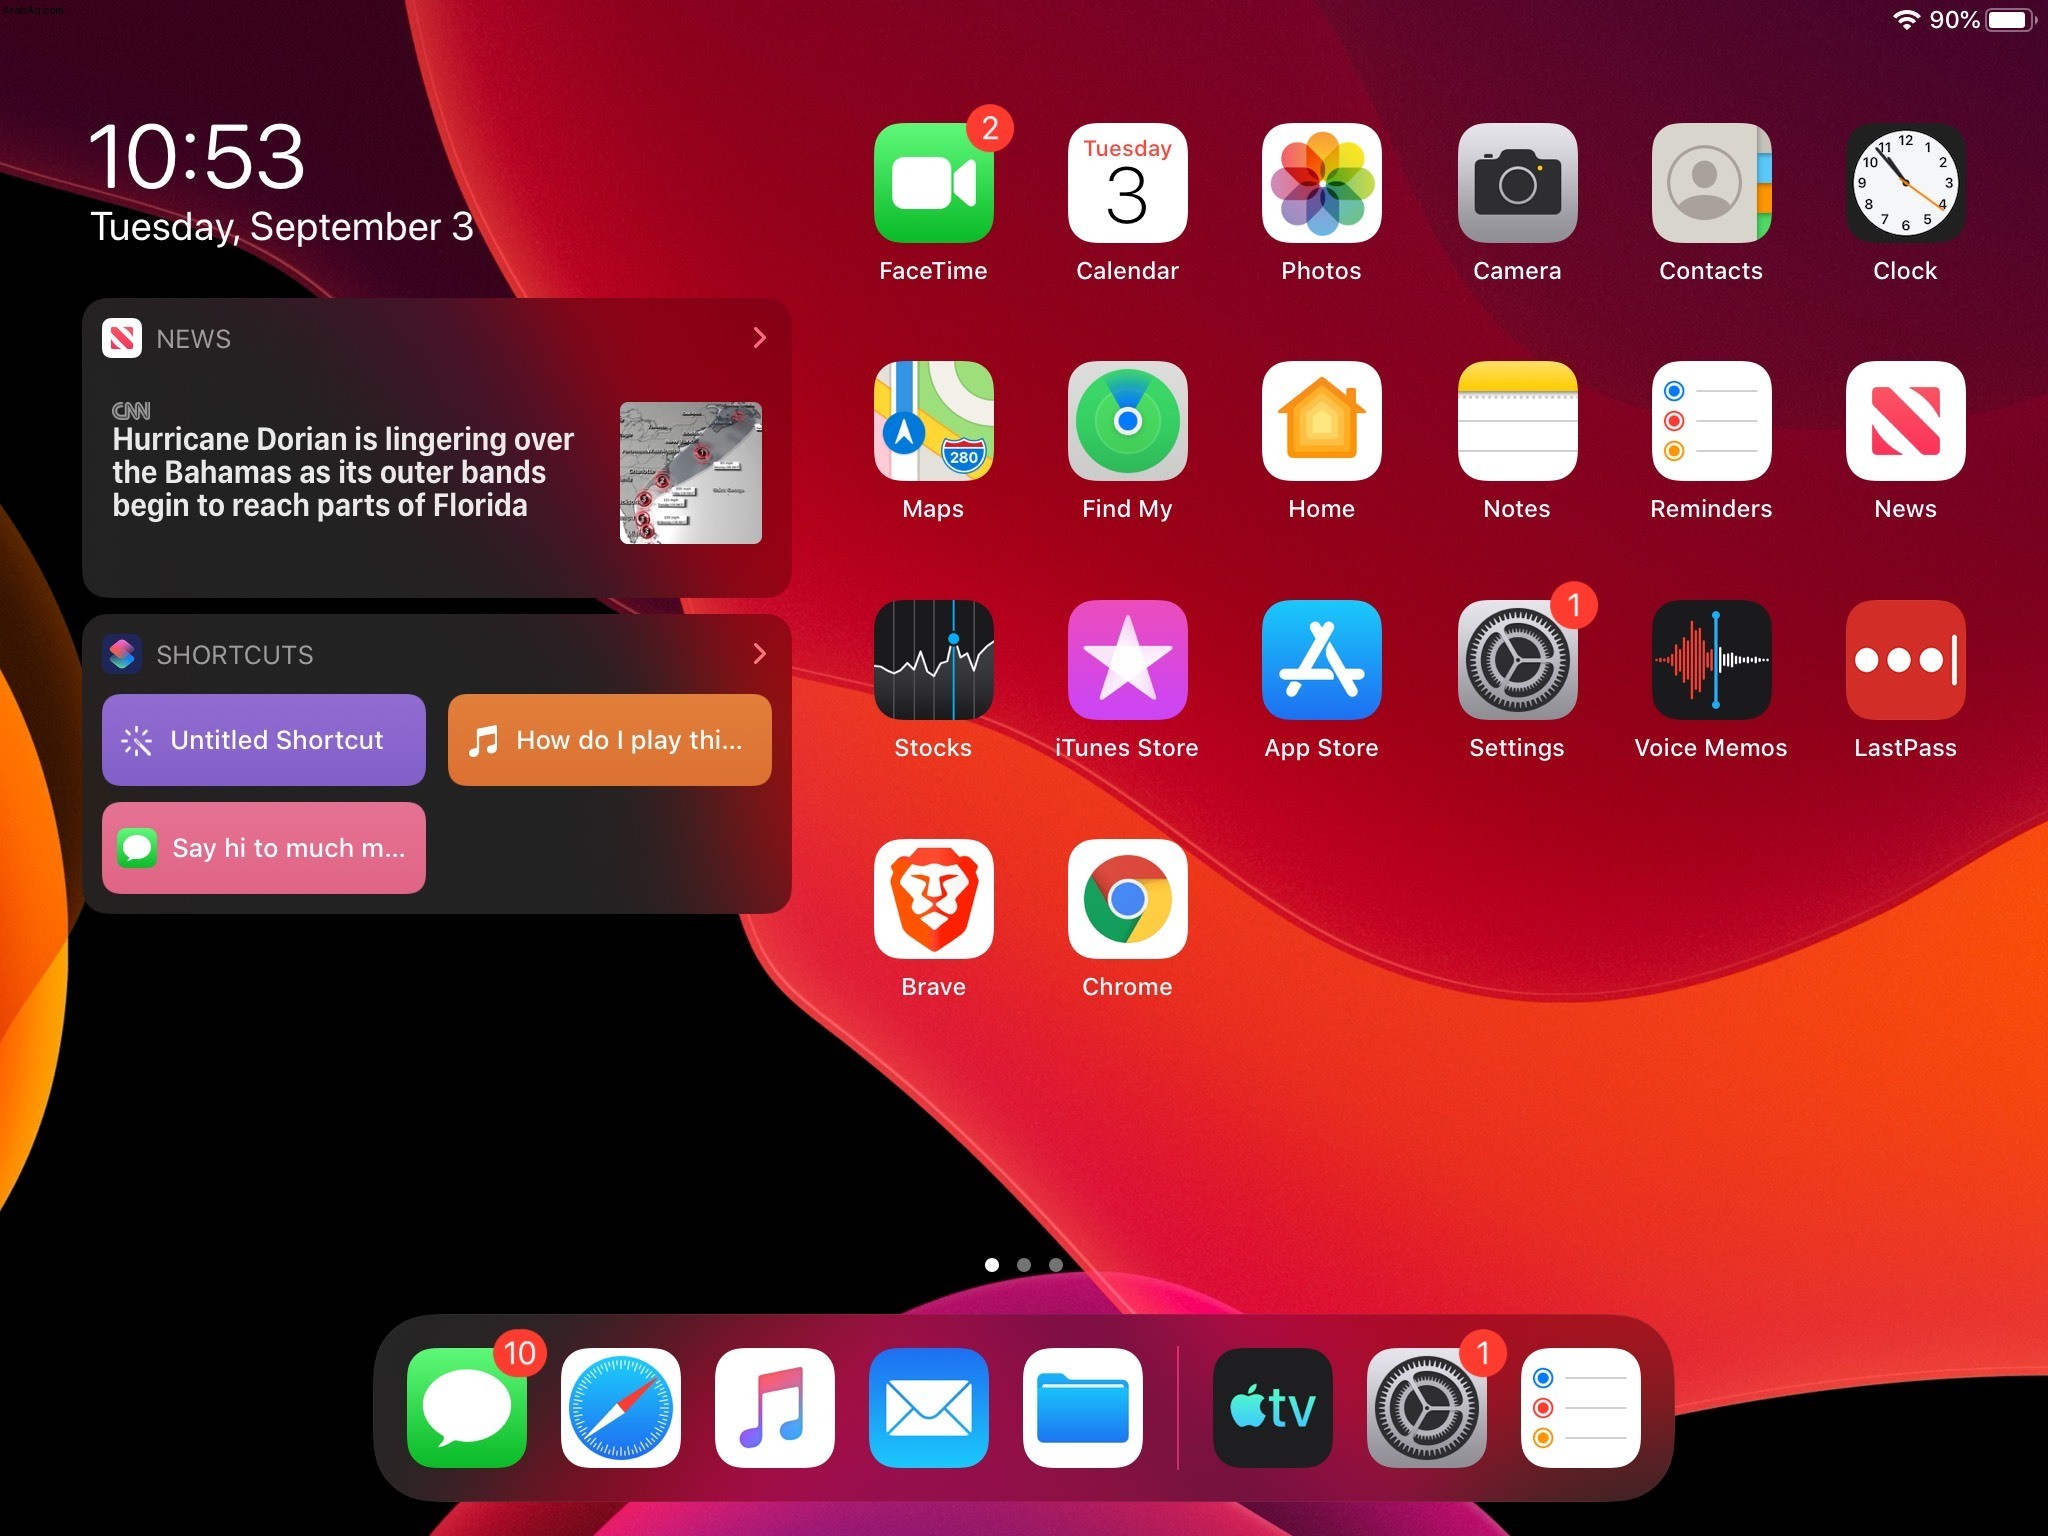Tap the SHORTCUTS widget header icon
The image size is (2048, 1536).
coord(122,654)
